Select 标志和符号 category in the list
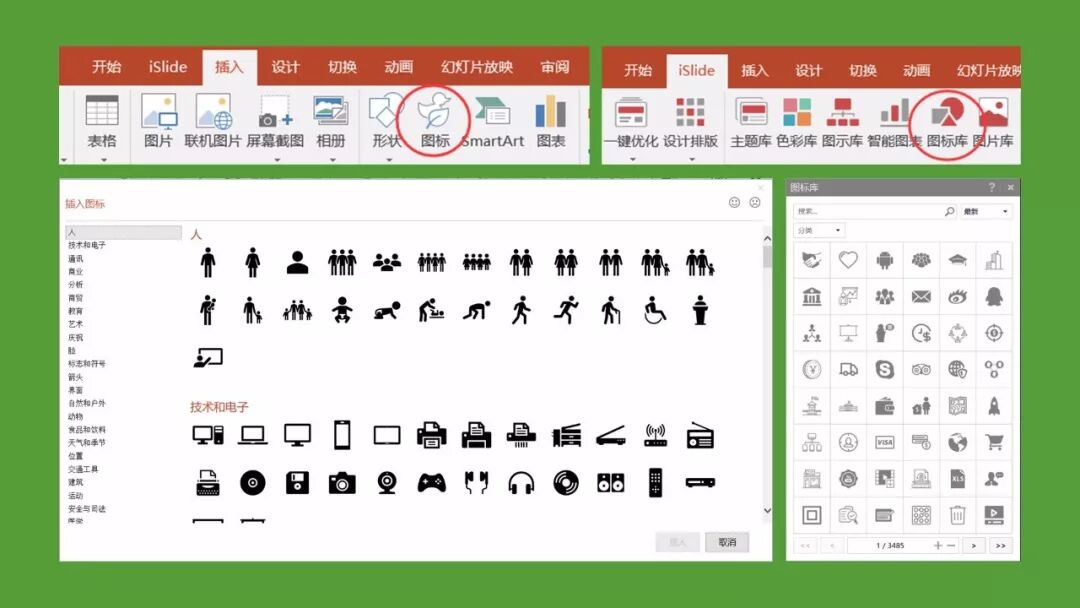Viewport: 1080px width, 608px height. click(x=87, y=364)
